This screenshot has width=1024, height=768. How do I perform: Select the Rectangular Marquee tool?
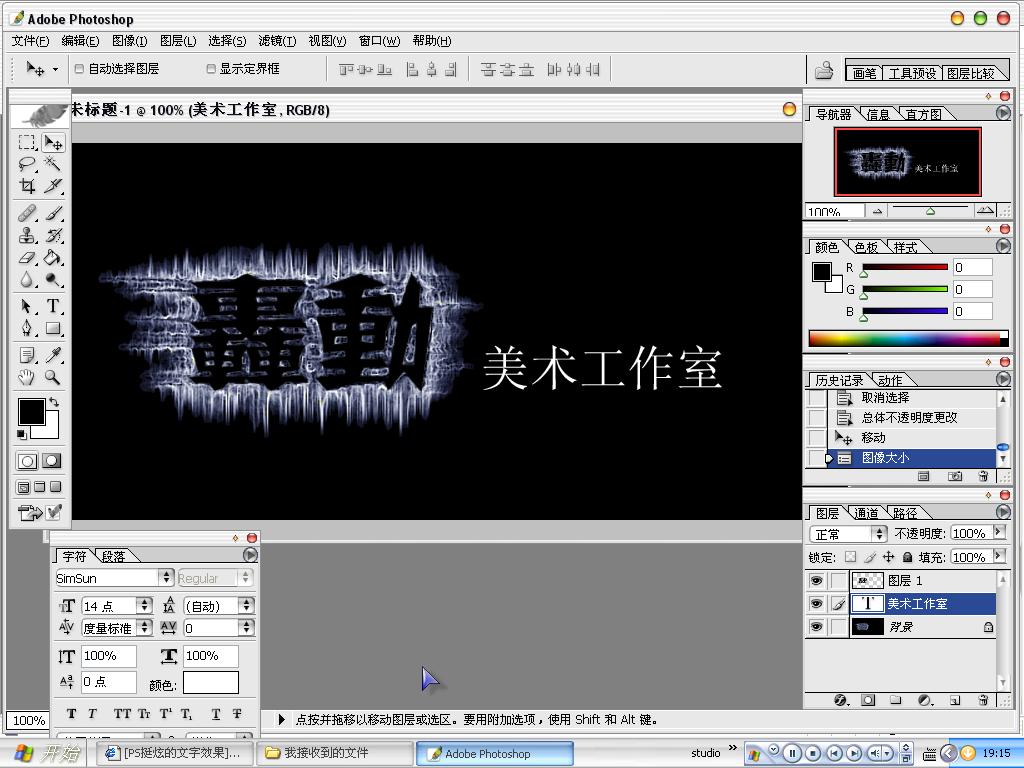(x=27, y=142)
